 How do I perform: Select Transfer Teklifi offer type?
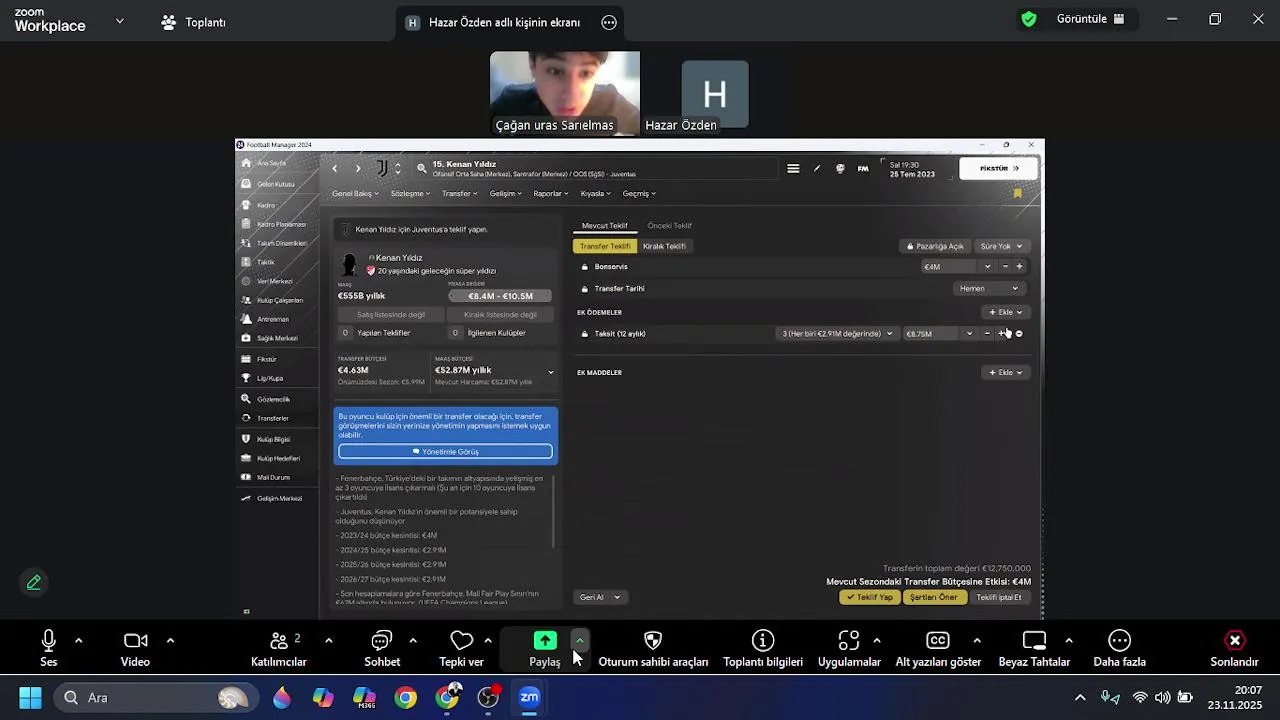click(605, 246)
